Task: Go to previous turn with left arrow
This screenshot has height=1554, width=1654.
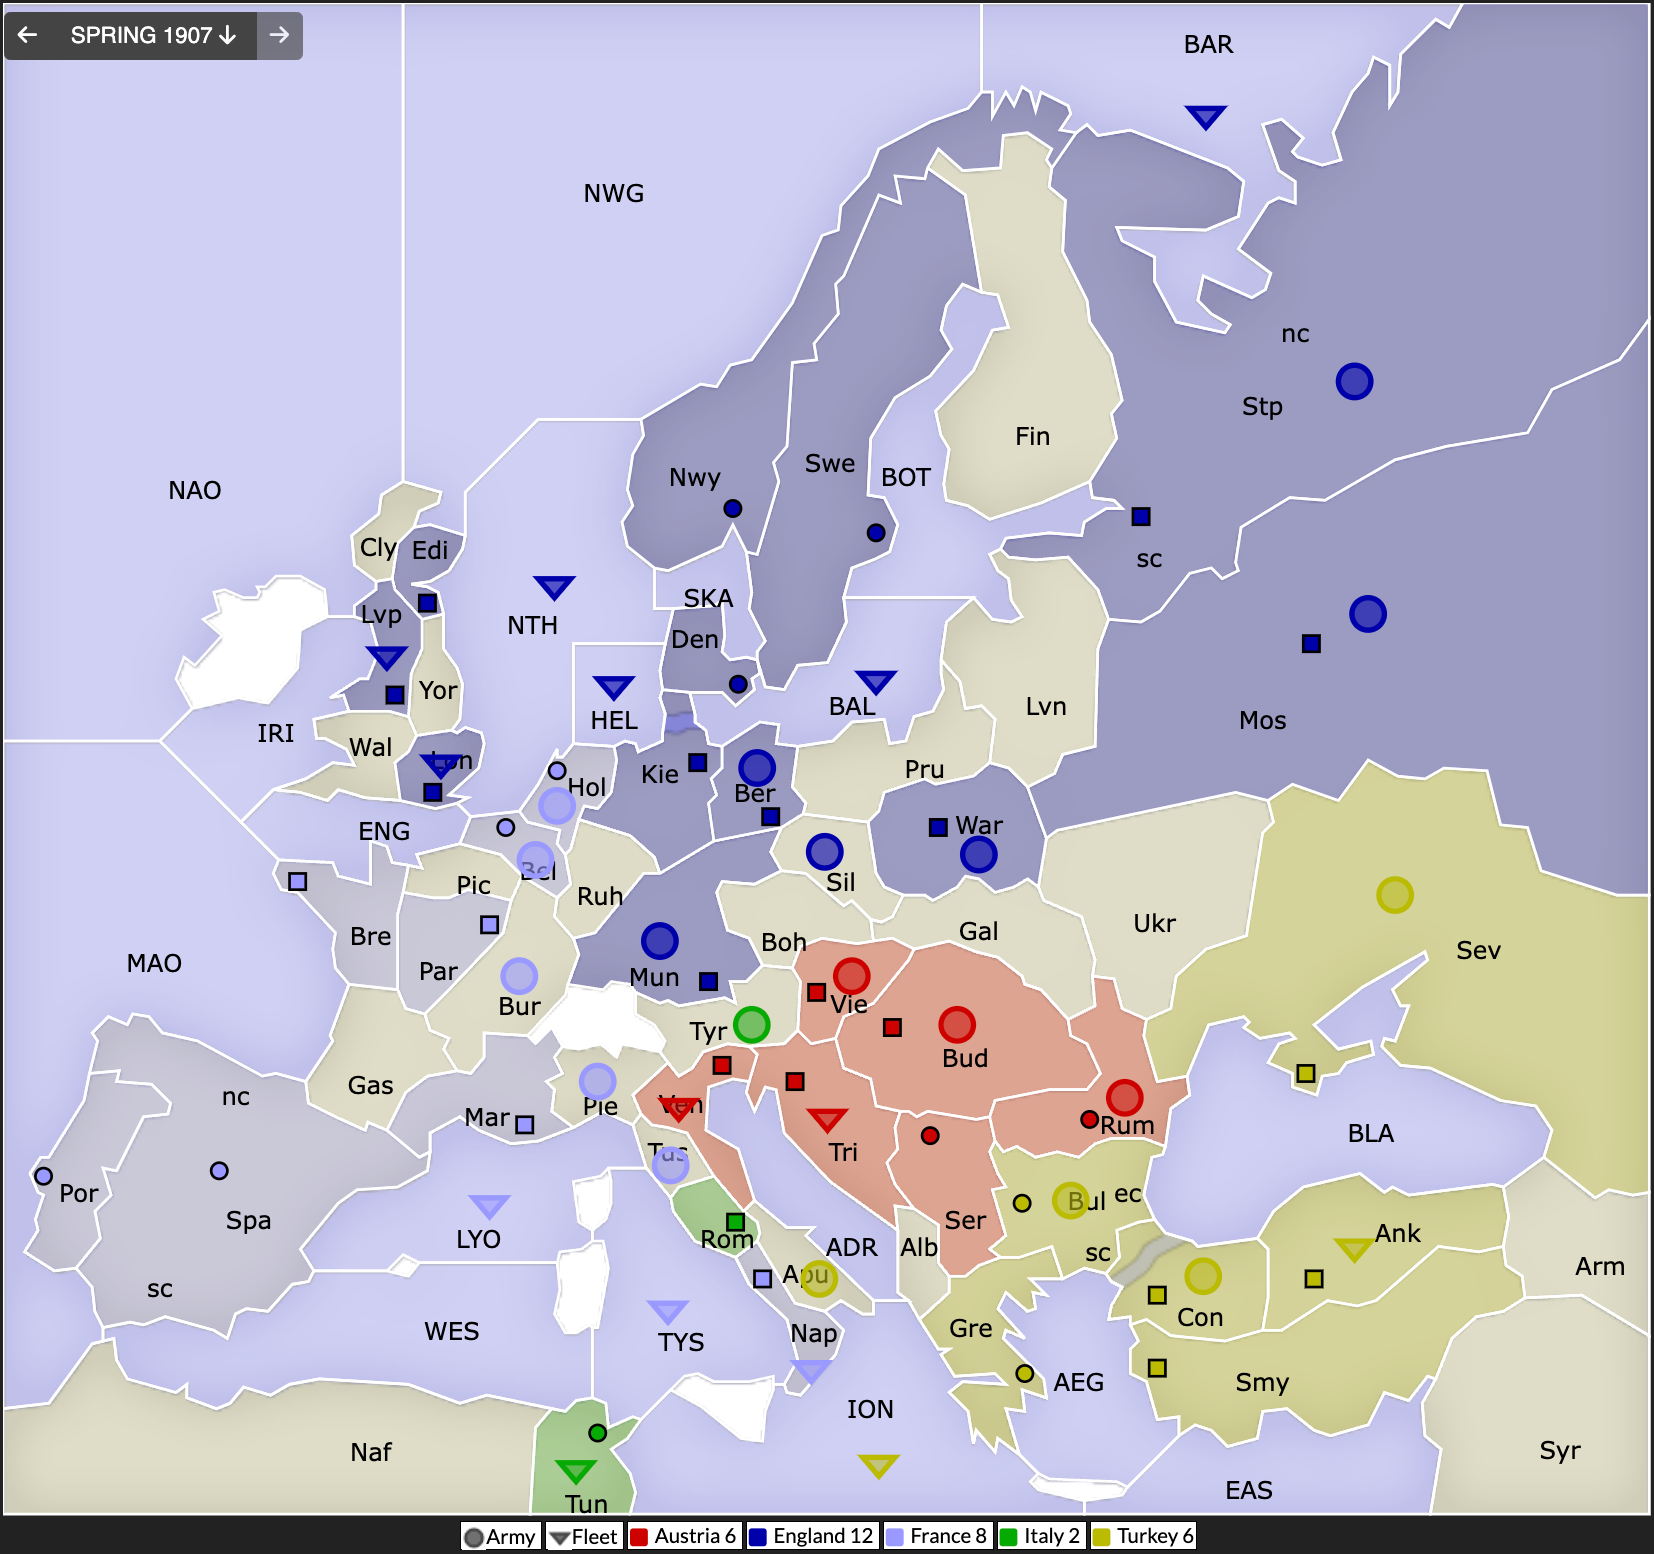Action: point(28,35)
